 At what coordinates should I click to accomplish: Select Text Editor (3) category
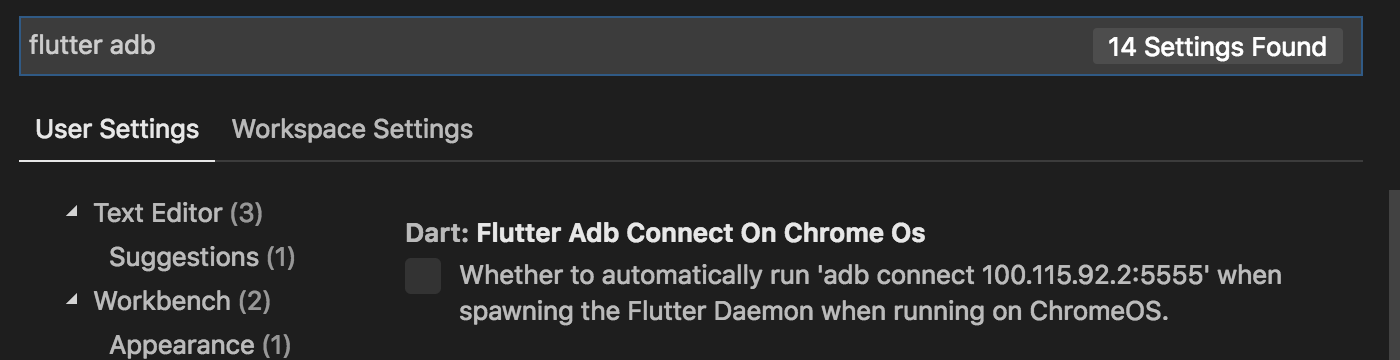tap(178, 213)
